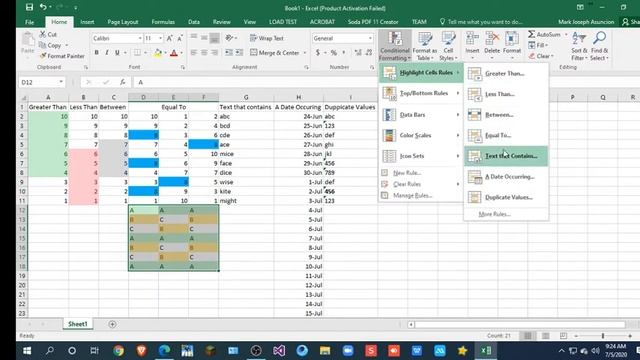Viewport: 640px width, 360px height.
Task: Click the Undo arrow icon
Action: [x=43, y=7]
